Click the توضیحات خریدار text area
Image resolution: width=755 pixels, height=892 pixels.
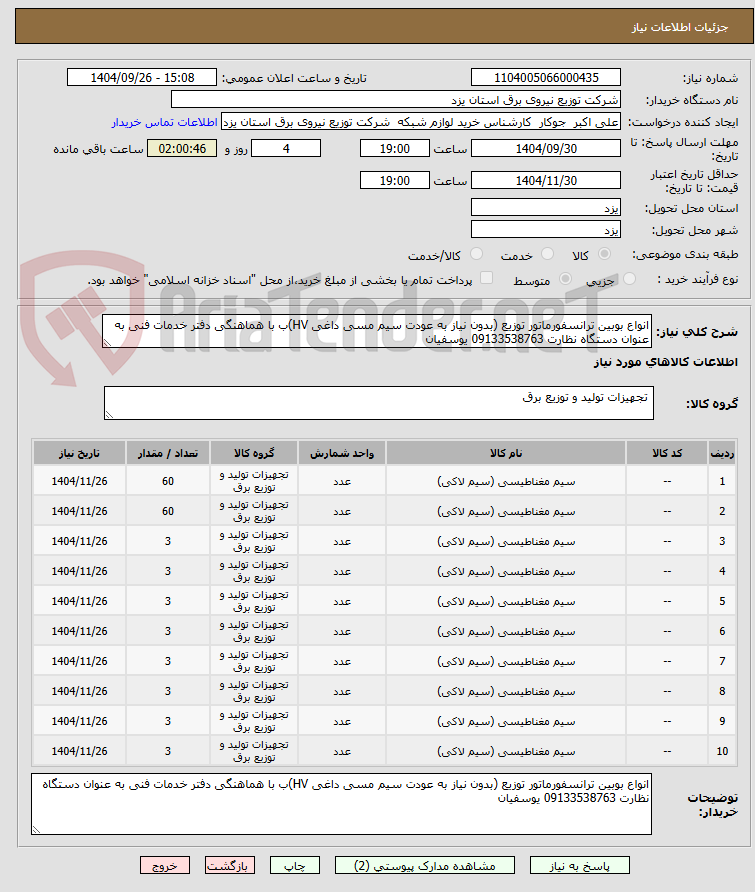(x=341, y=804)
